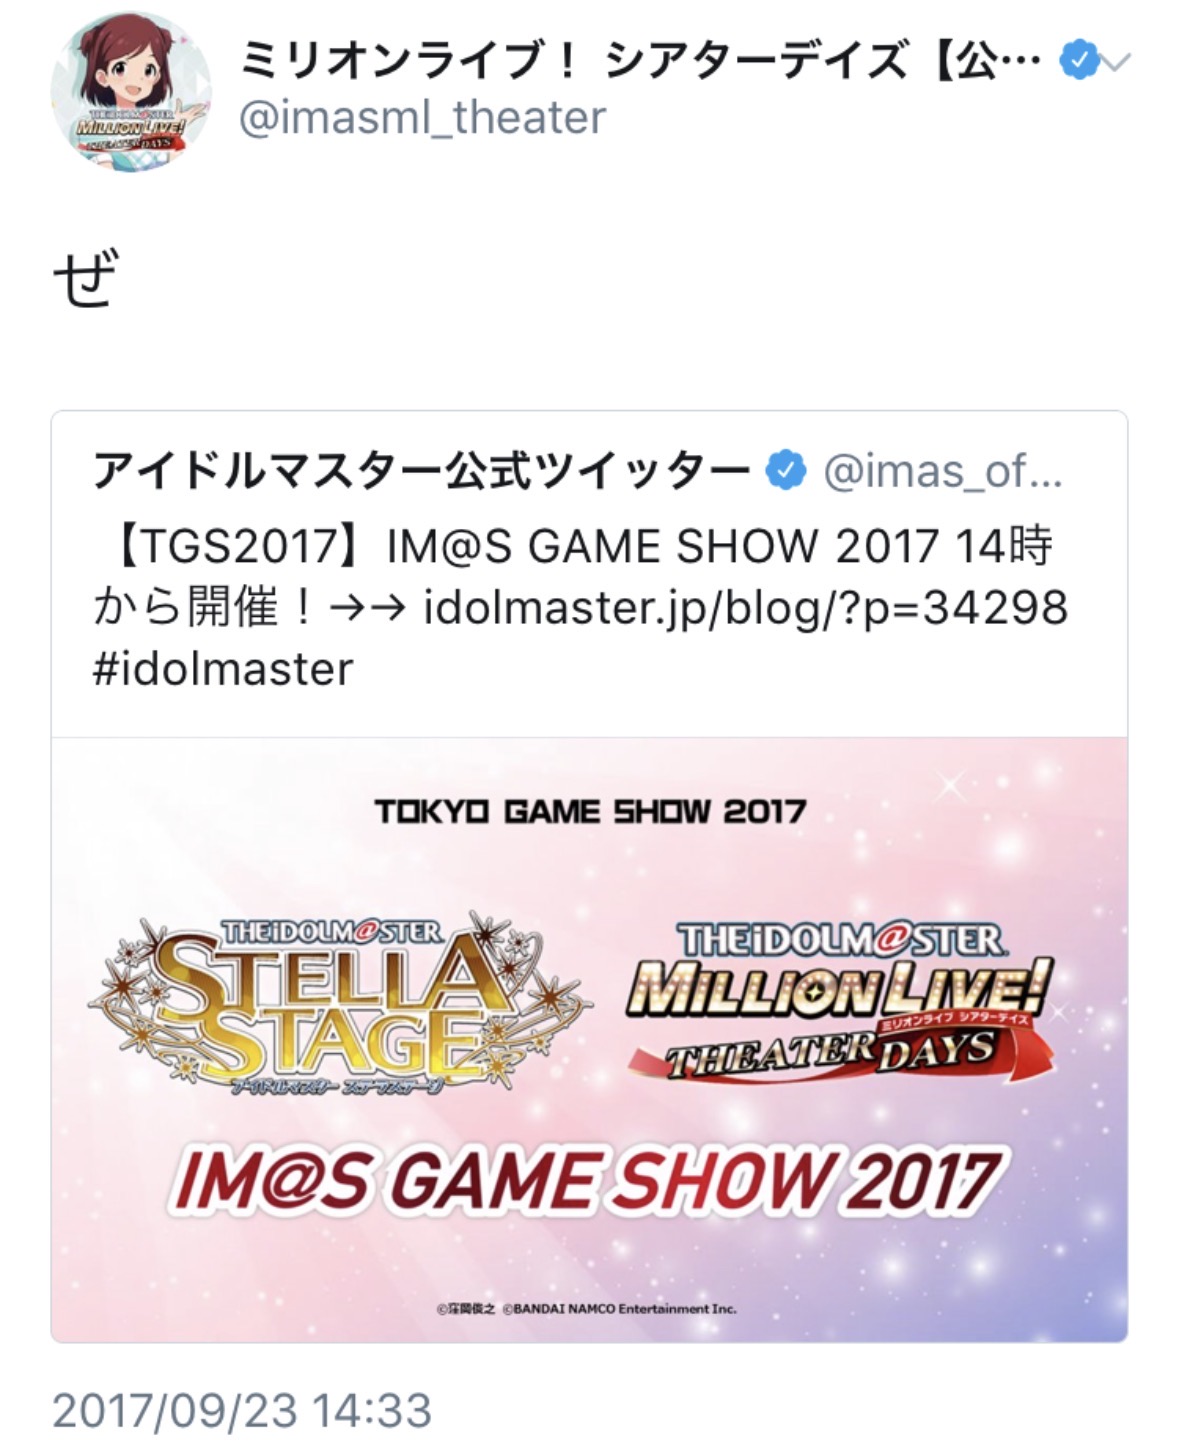Click the quoted tweet's verified badge
Screen dimensions: 1179x1451
(787, 471)
